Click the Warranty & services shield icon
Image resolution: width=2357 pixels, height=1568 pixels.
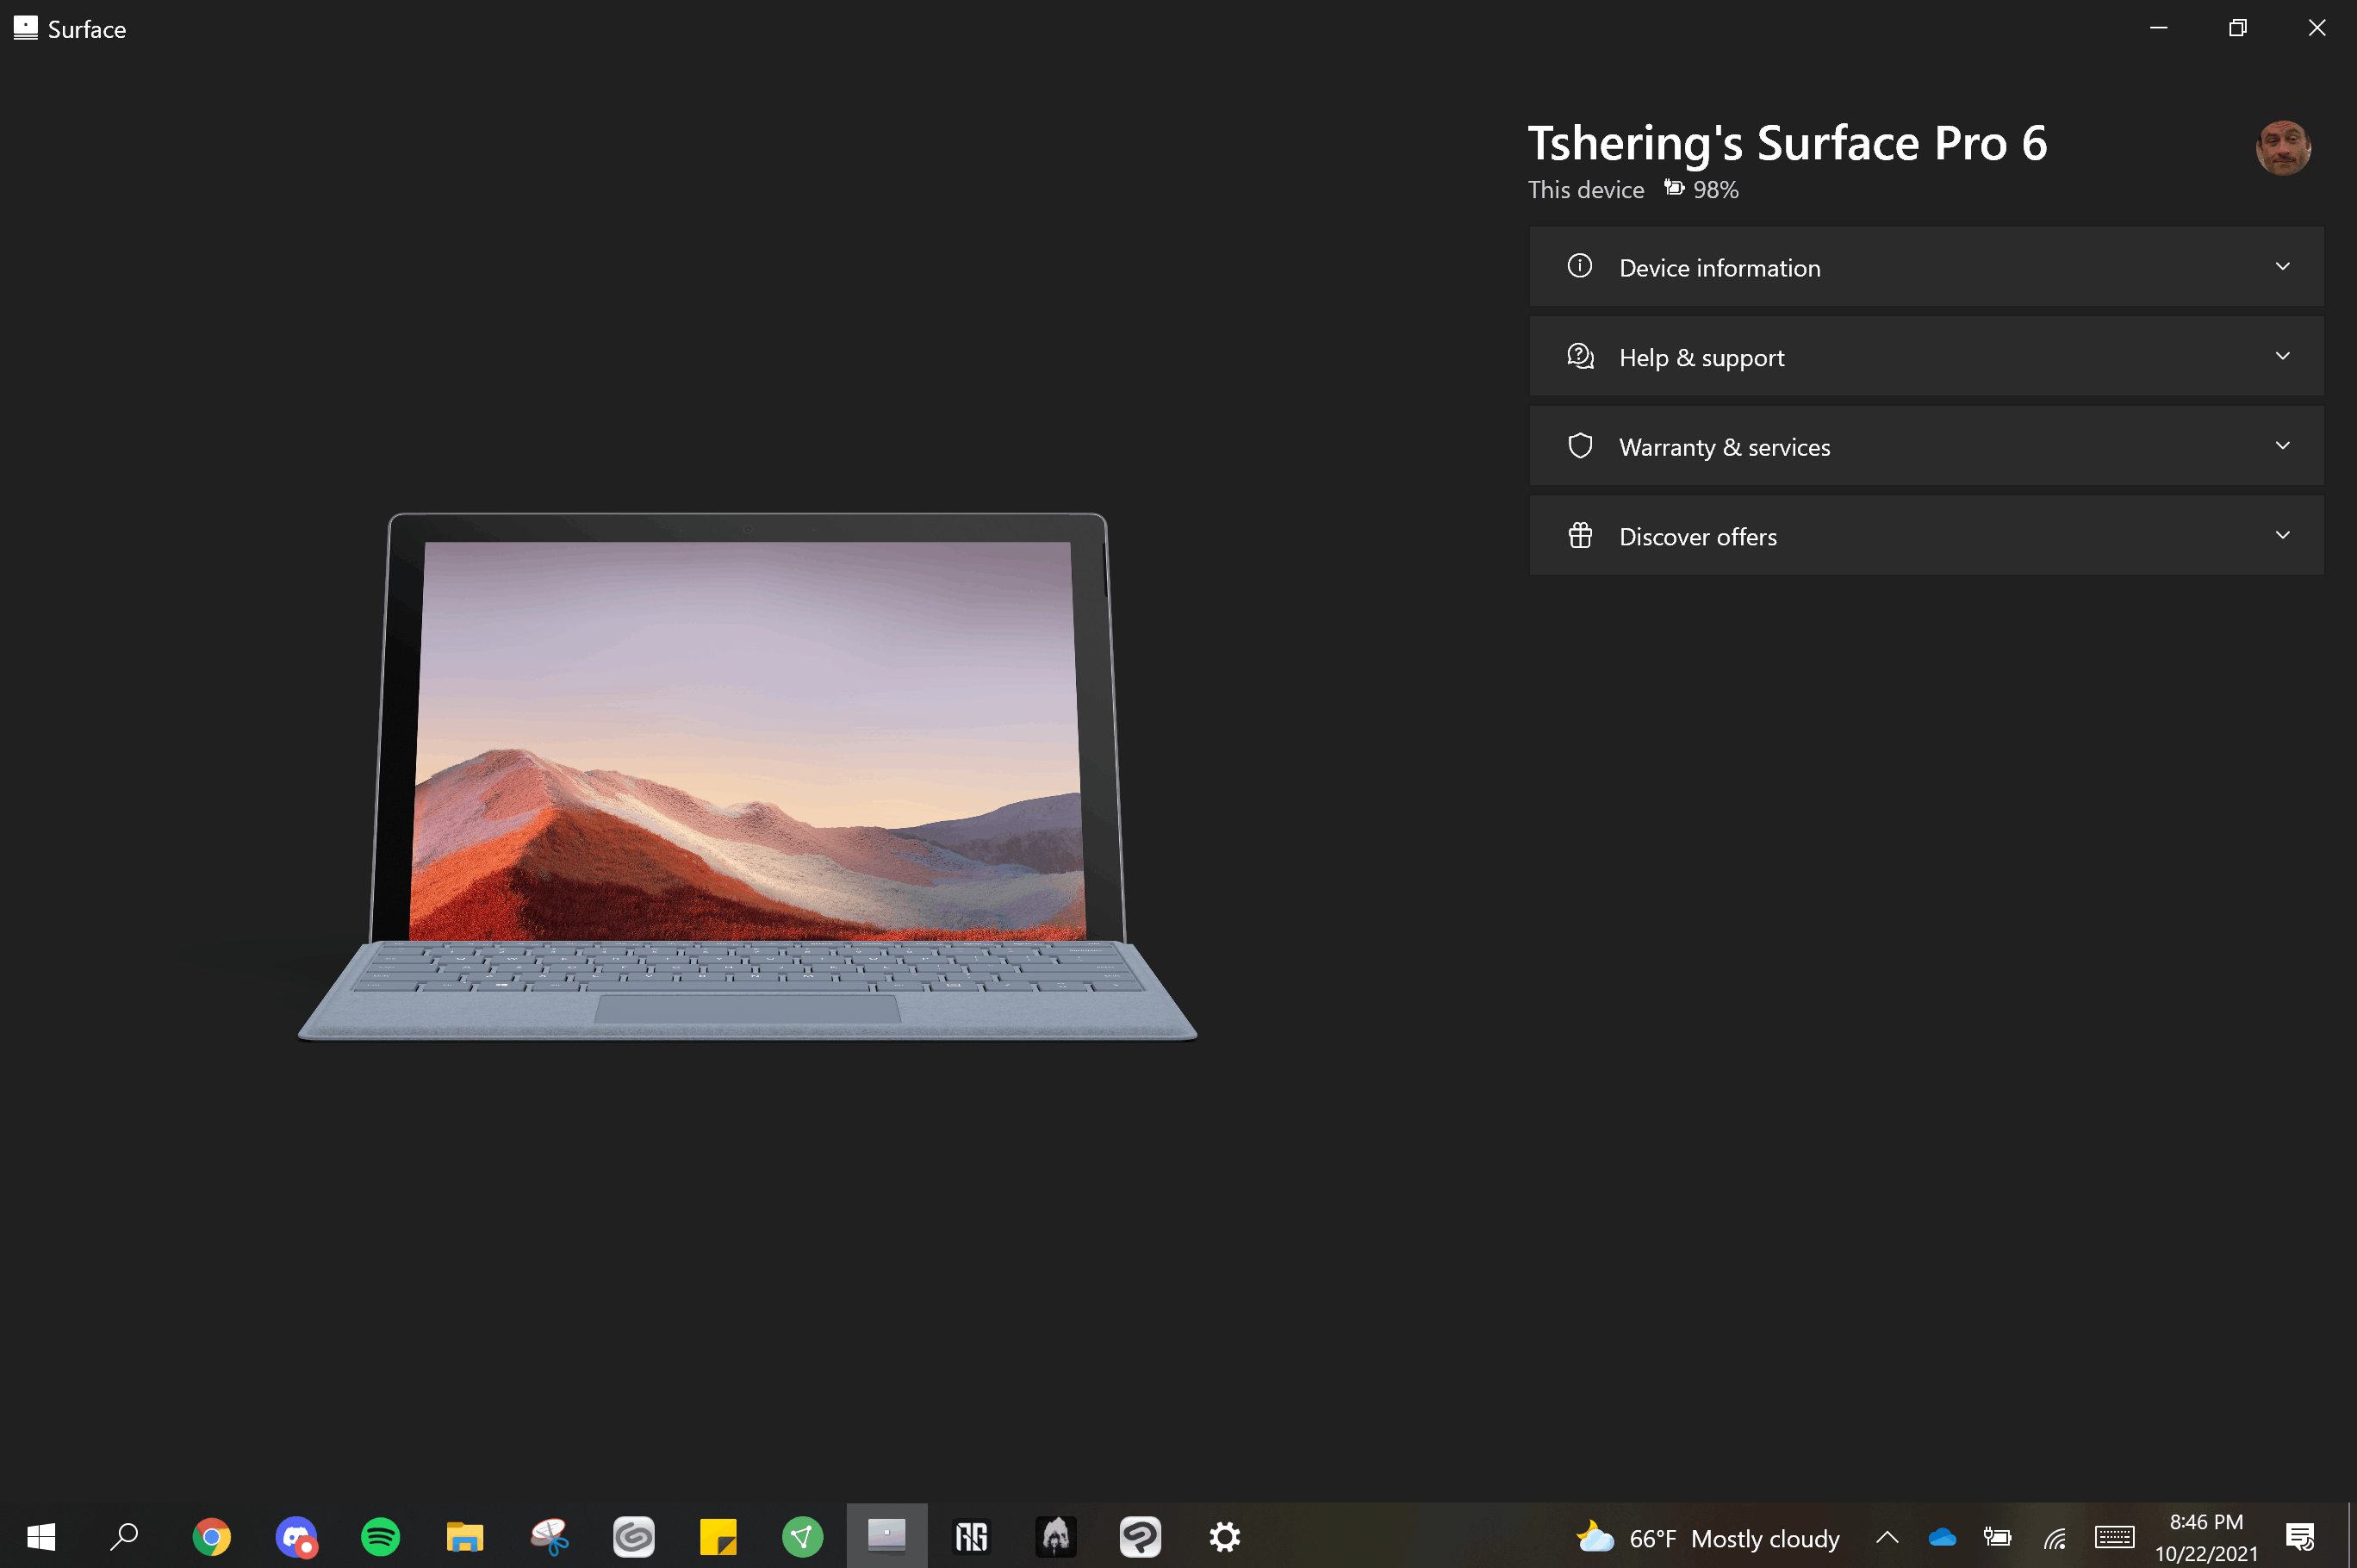1579,446
